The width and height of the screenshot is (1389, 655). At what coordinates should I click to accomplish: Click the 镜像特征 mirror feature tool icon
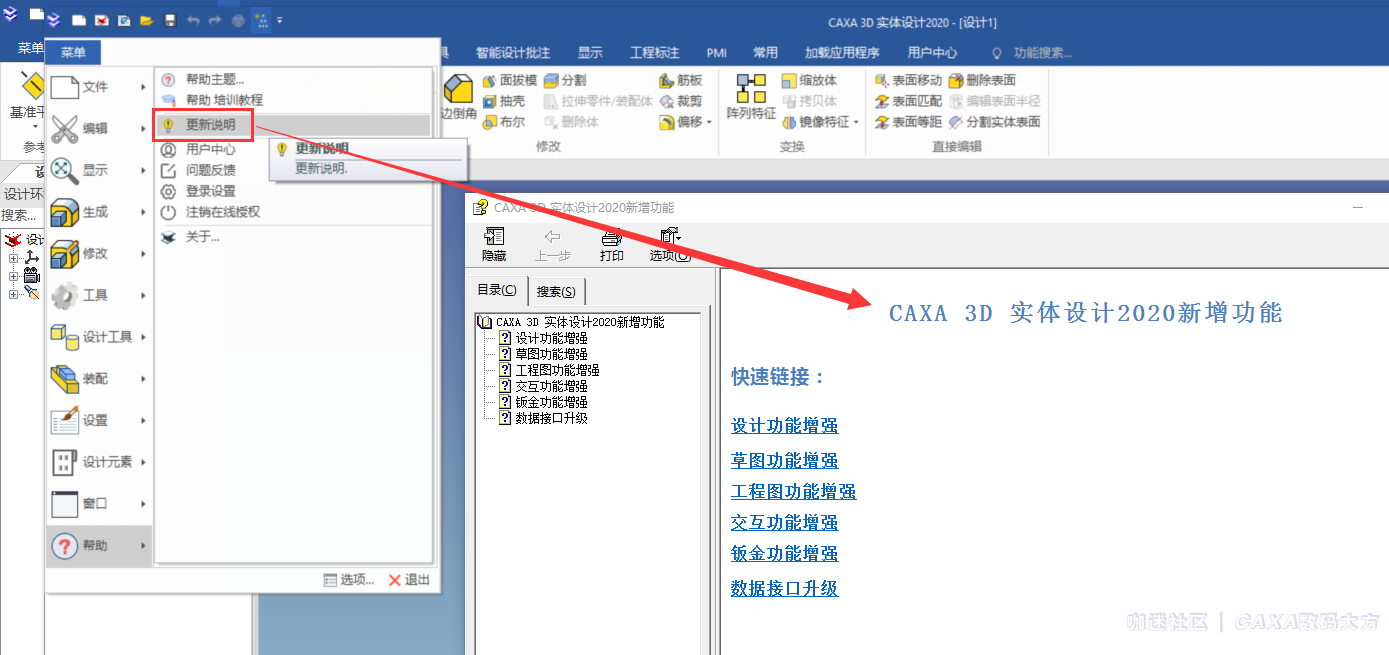[x=790, y=122]
